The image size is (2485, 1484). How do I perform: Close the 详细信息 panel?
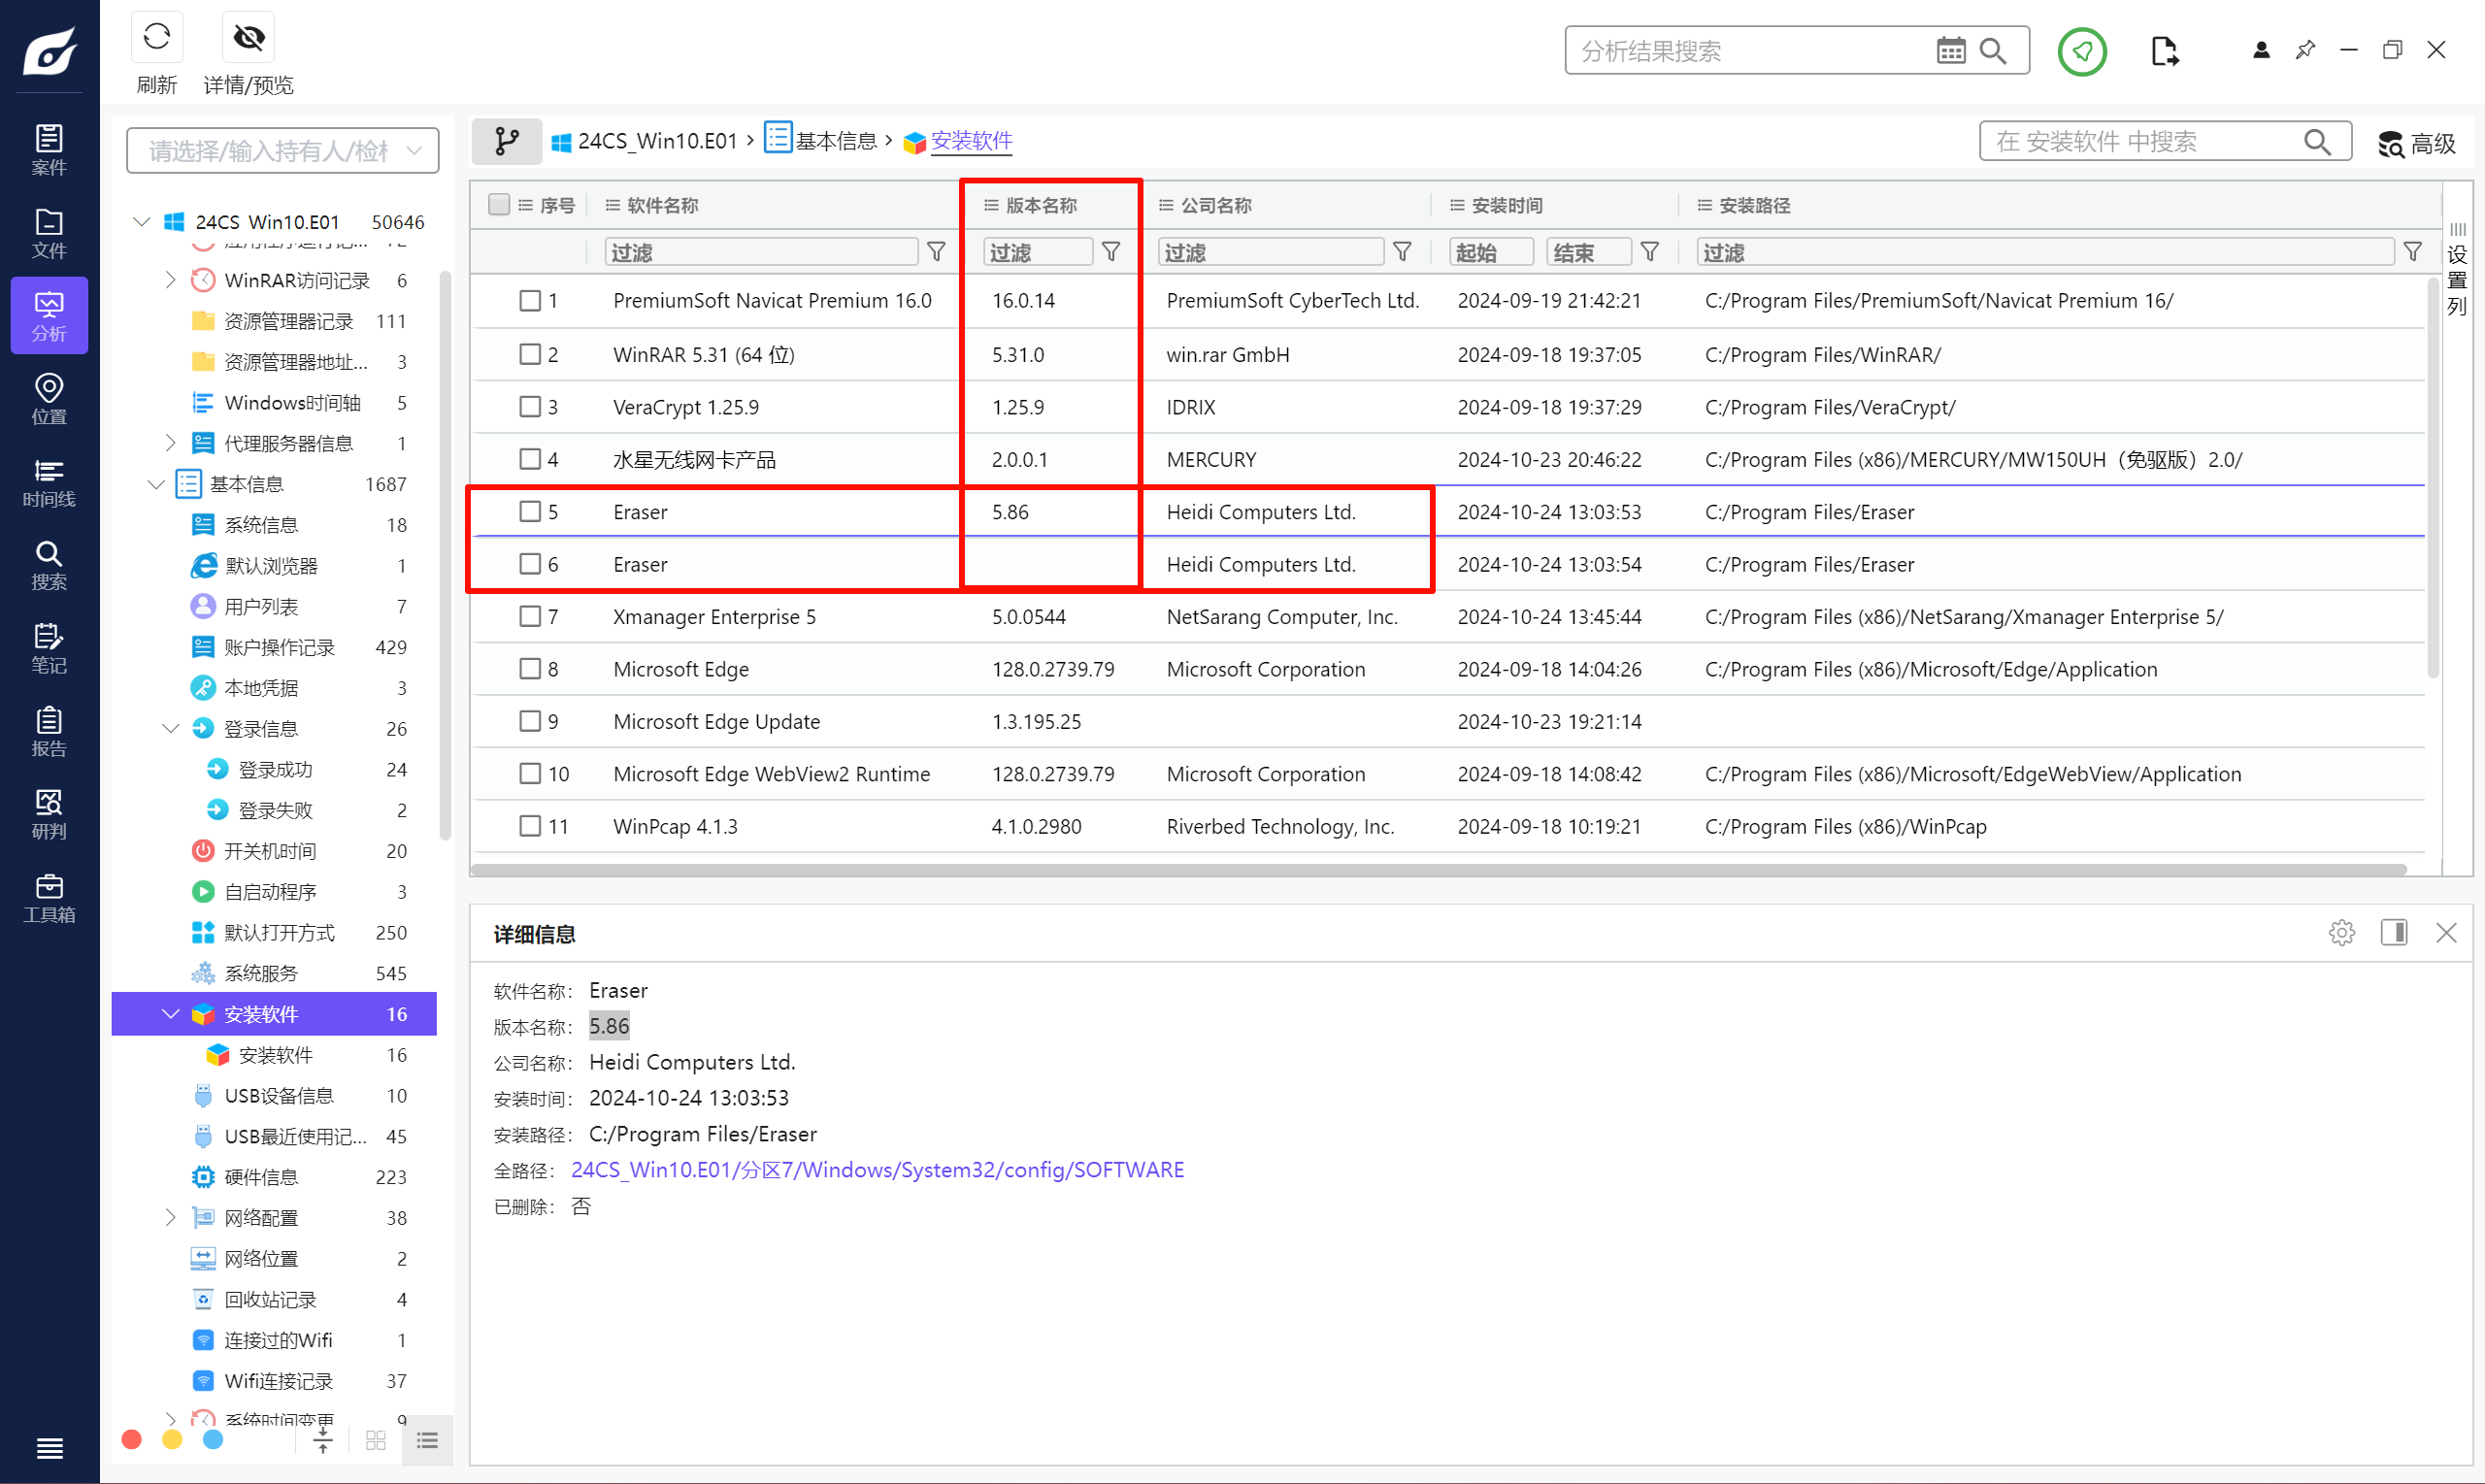(x=2446, y=933)
